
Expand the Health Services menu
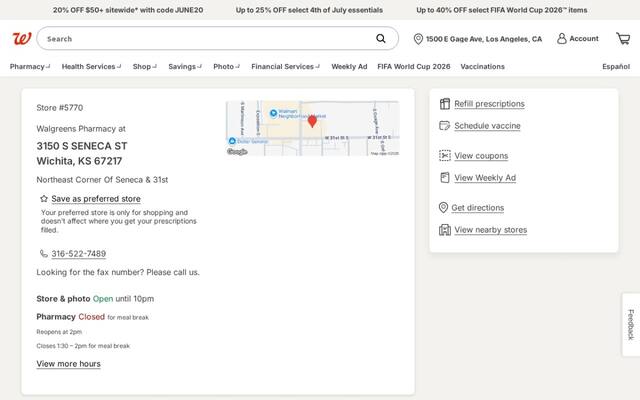point(91,67)
